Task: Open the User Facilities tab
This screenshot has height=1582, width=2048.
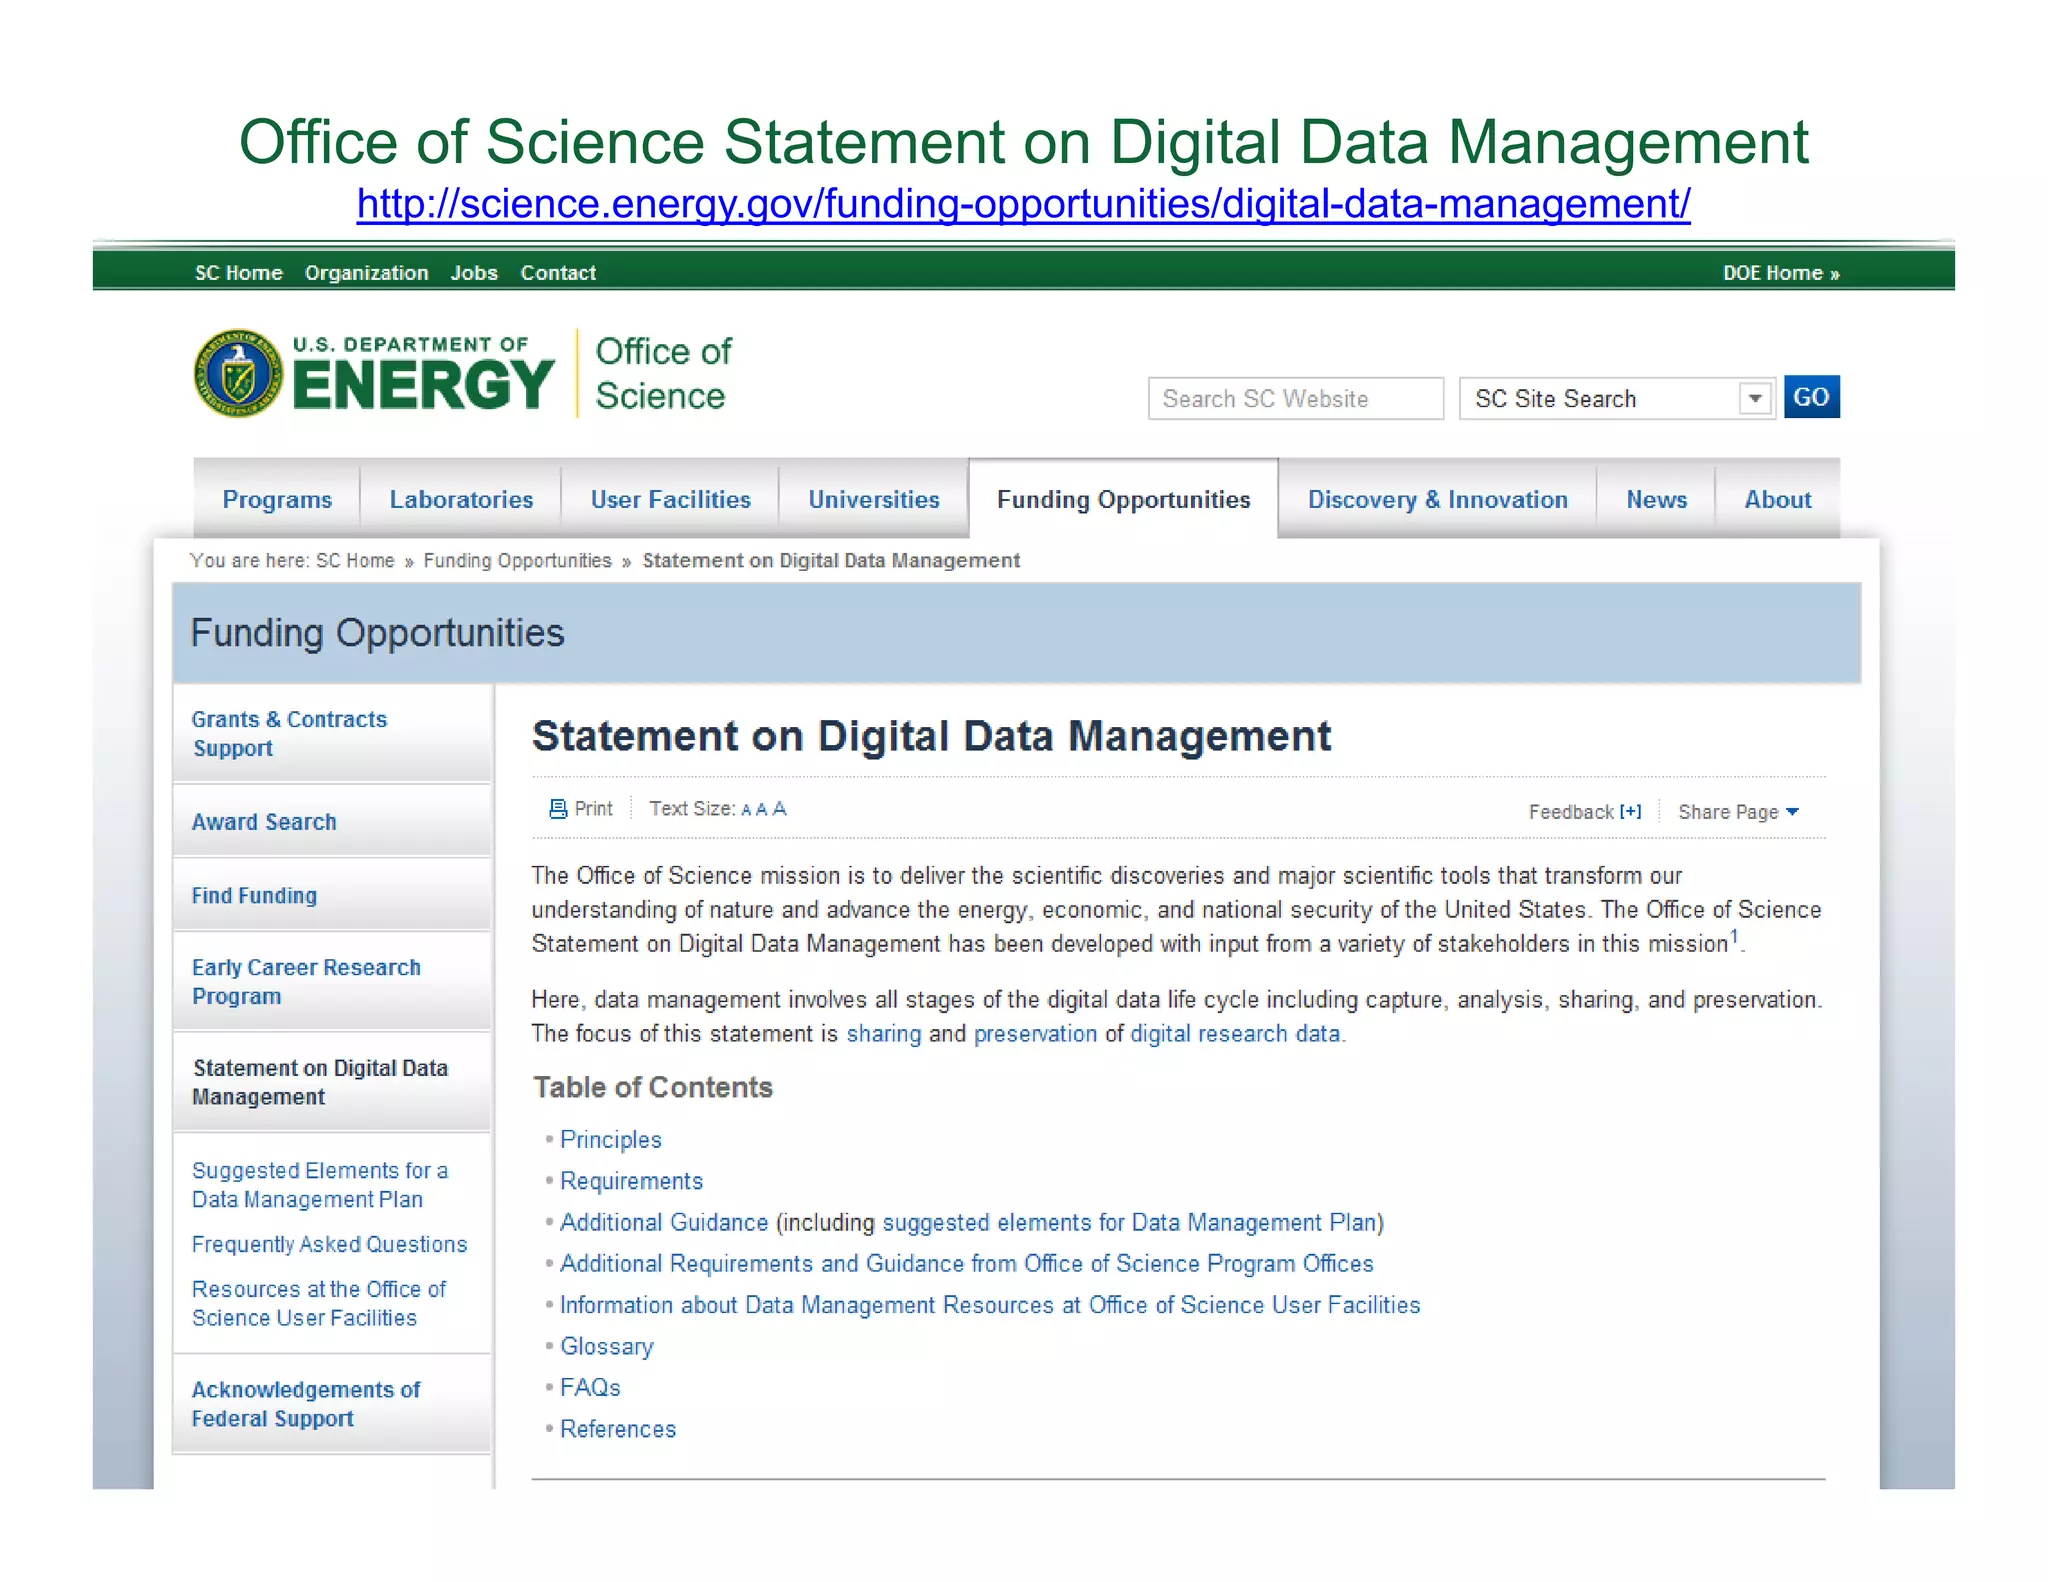Action: coord(670,500)
